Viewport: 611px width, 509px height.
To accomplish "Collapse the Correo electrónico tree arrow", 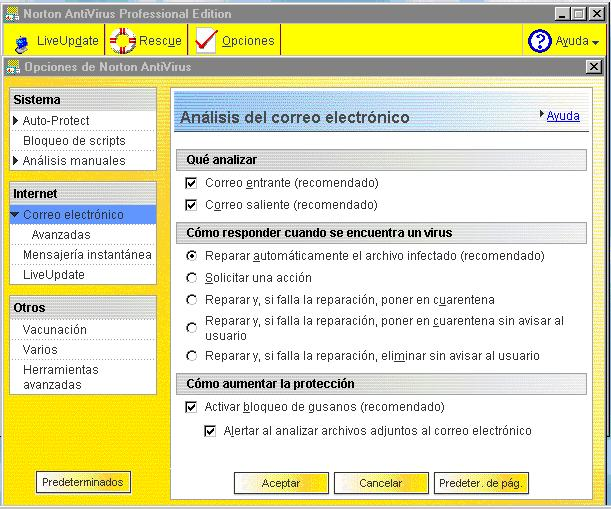I will pyautogui.click(x=15, y=214).
